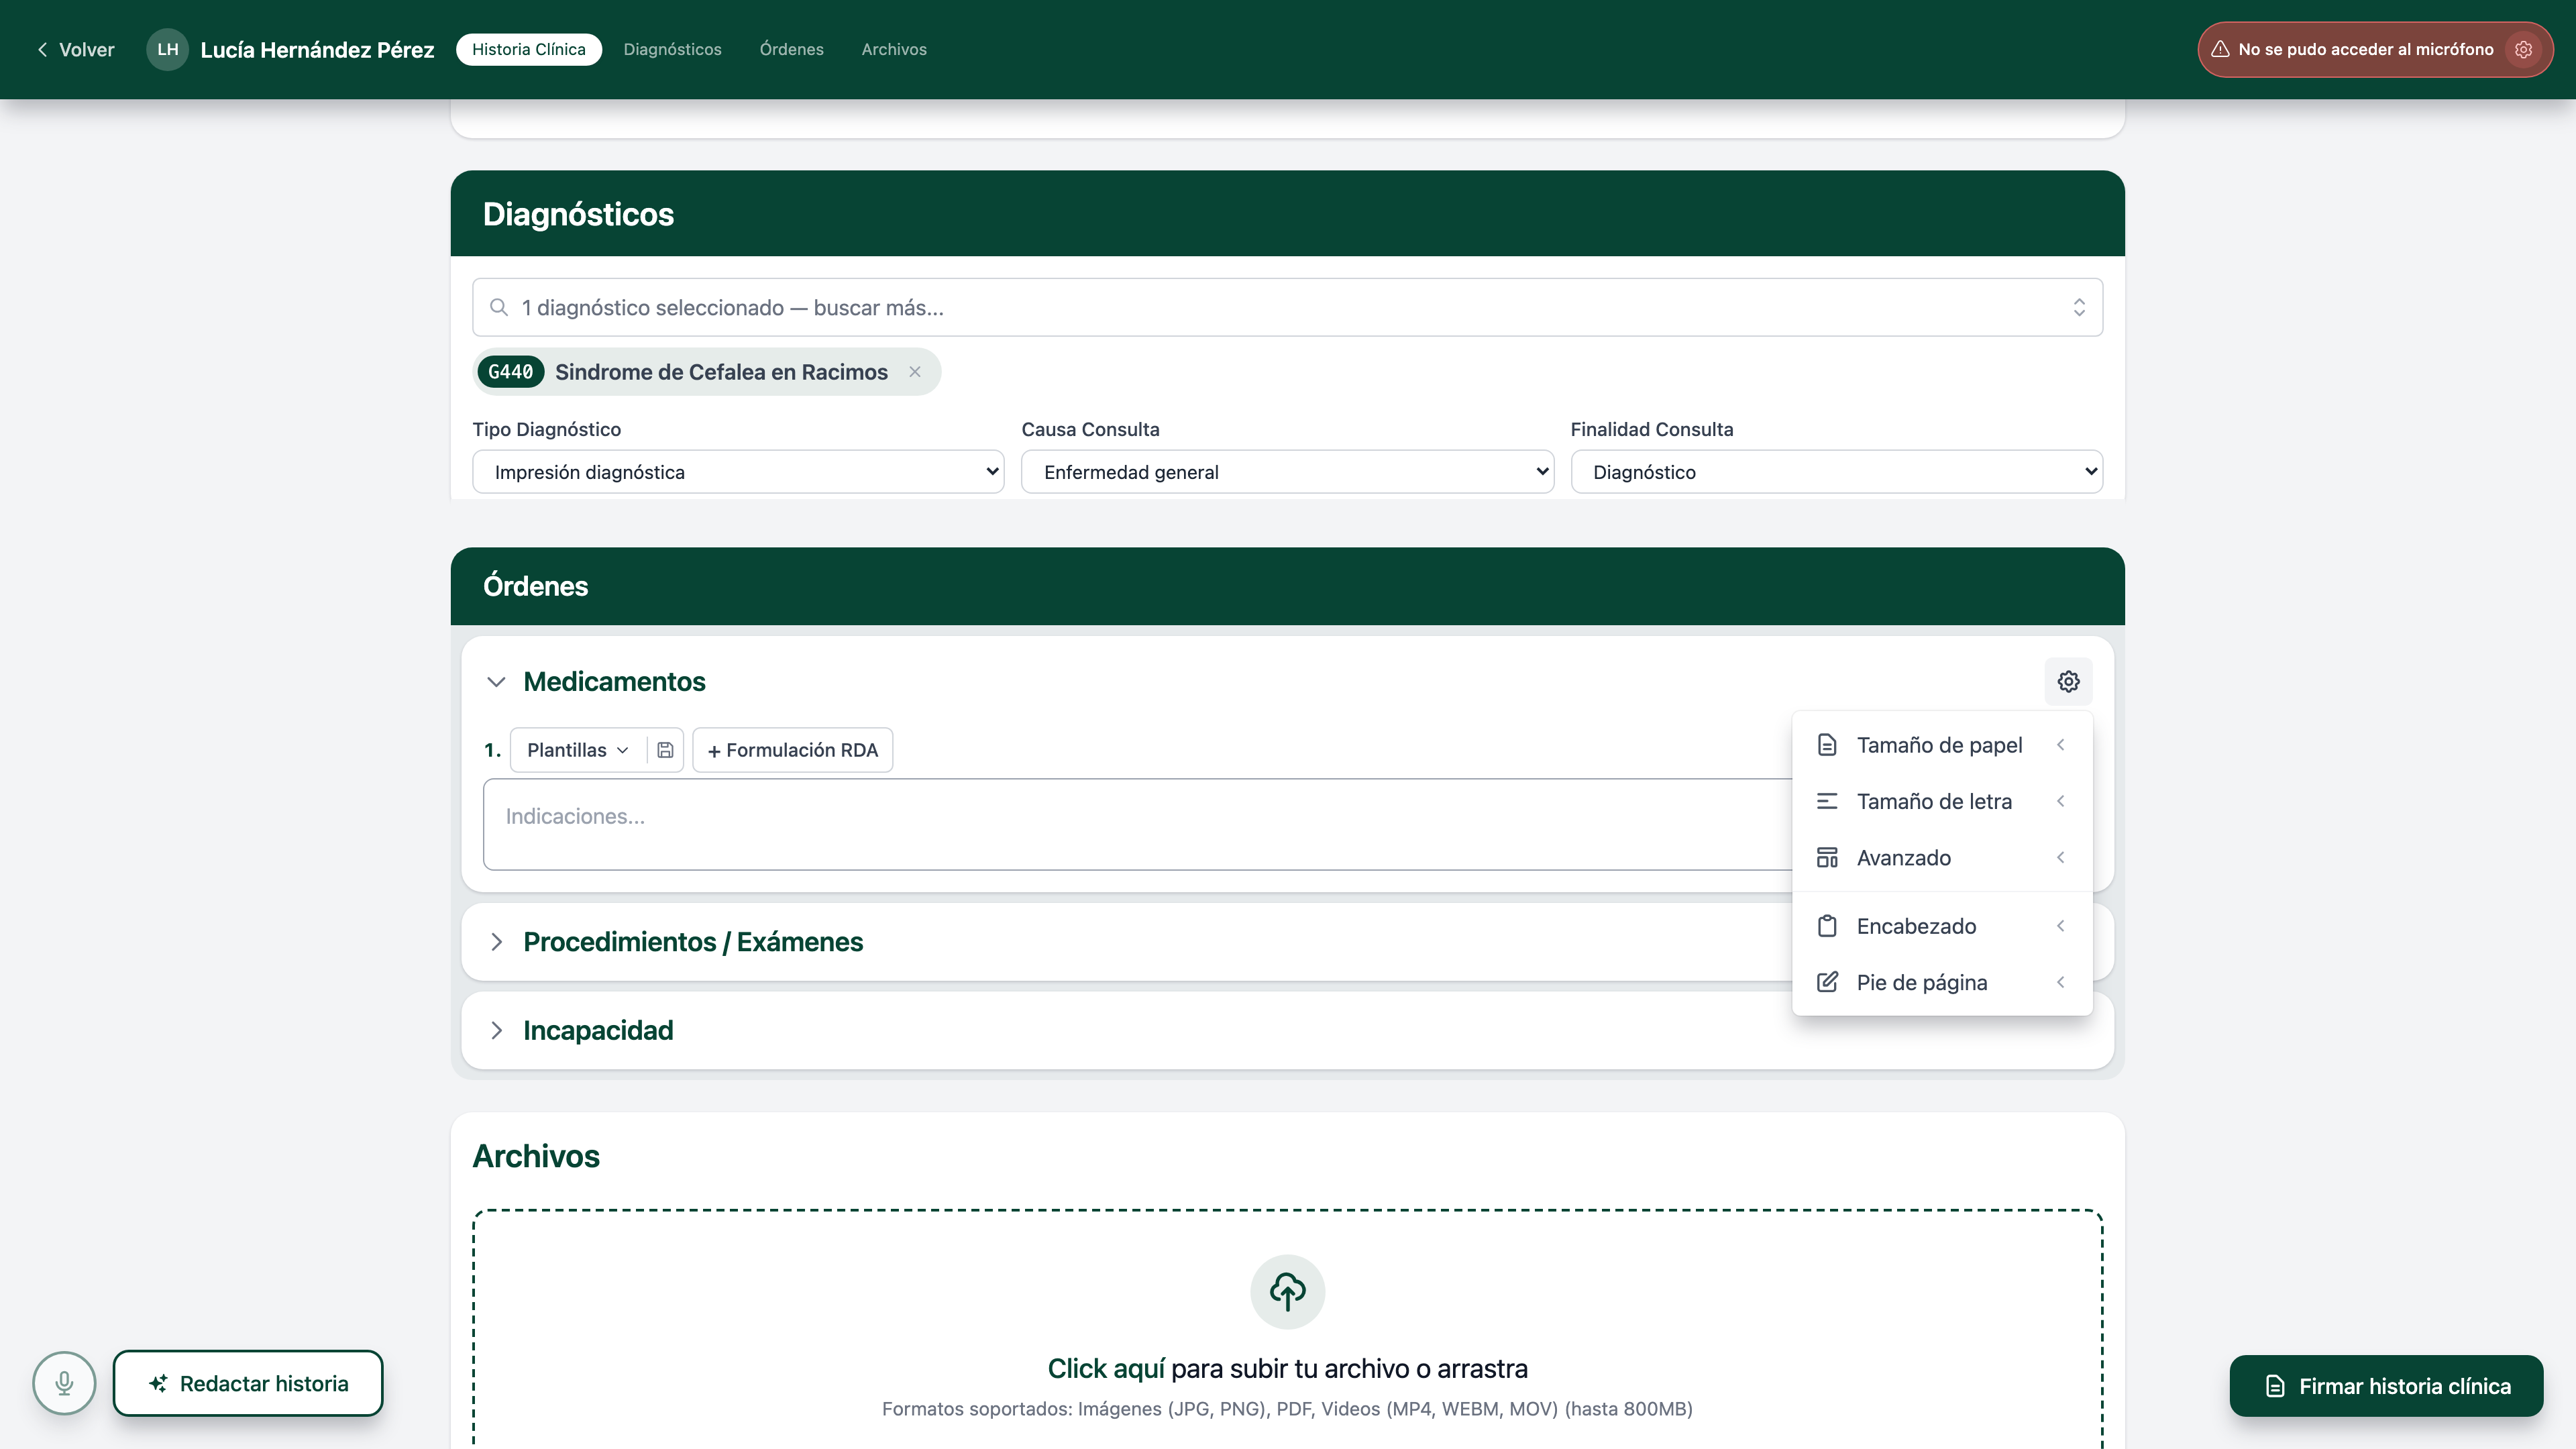Click + Formulación RDA button
The image size is (2576, 1449).
pos(792,750)
